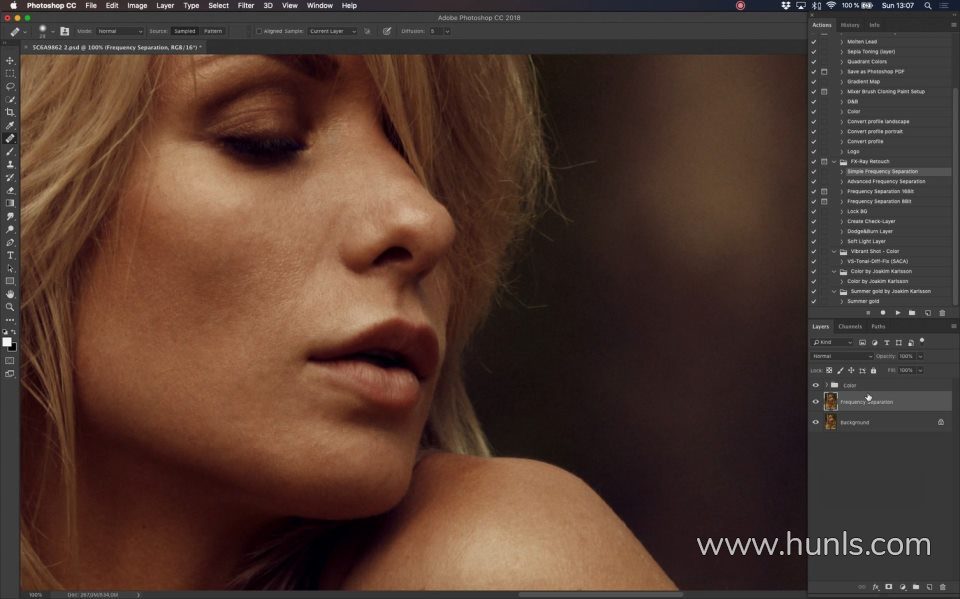Open layer style fx menu

click(x=876, y=587)
